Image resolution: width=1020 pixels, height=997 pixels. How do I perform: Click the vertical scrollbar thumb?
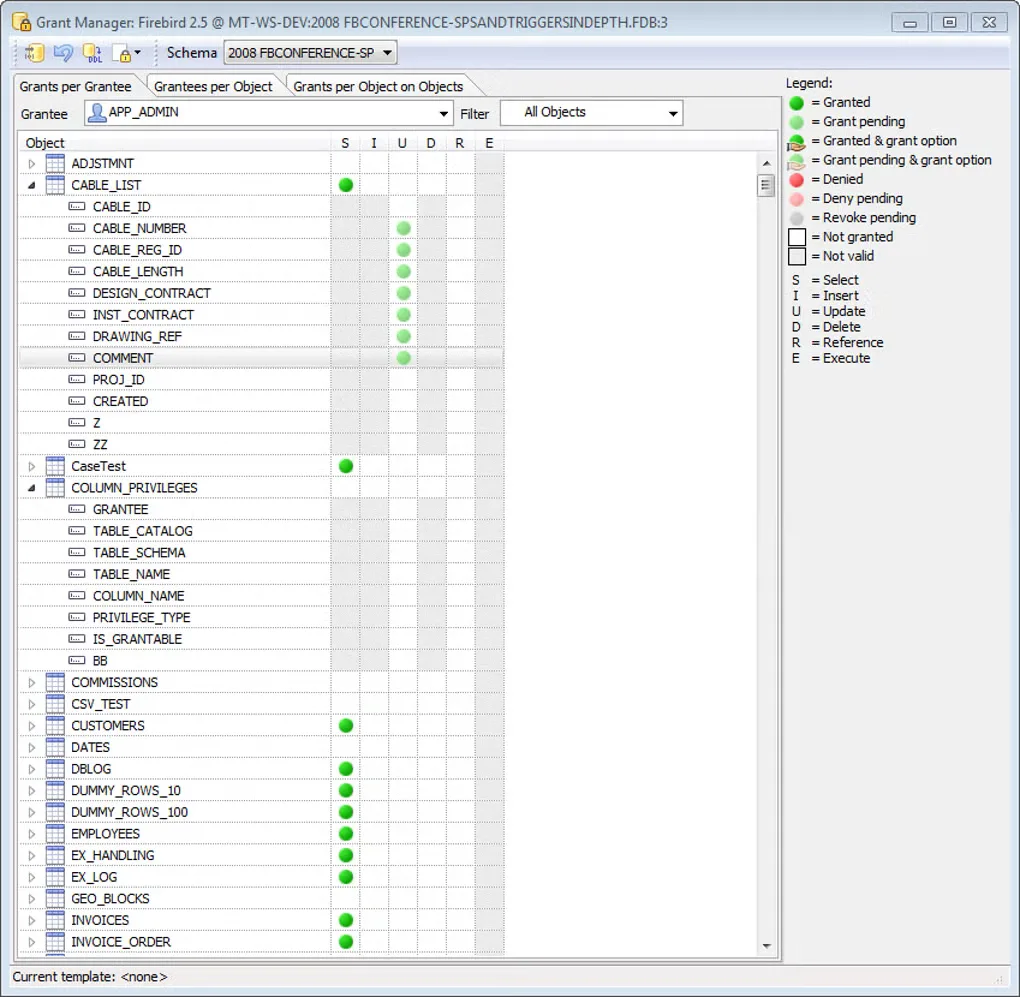(766, 185)
